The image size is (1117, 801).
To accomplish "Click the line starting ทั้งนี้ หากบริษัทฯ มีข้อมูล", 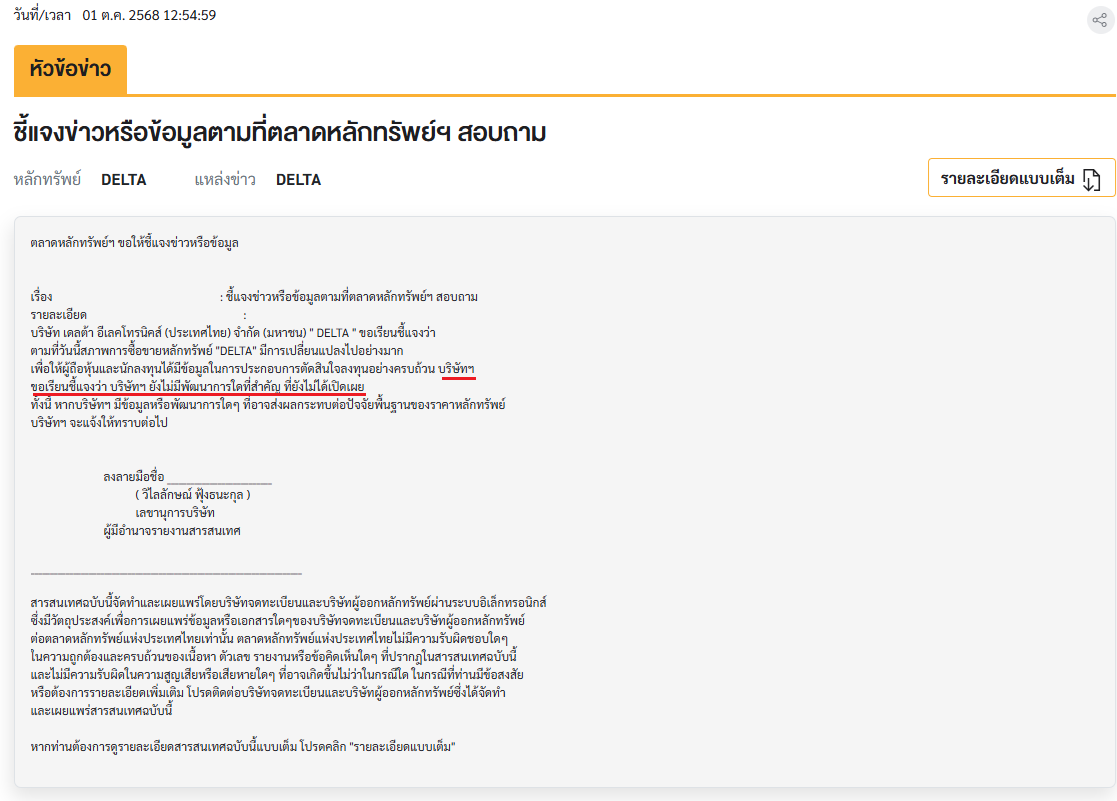I will point(268,404).
